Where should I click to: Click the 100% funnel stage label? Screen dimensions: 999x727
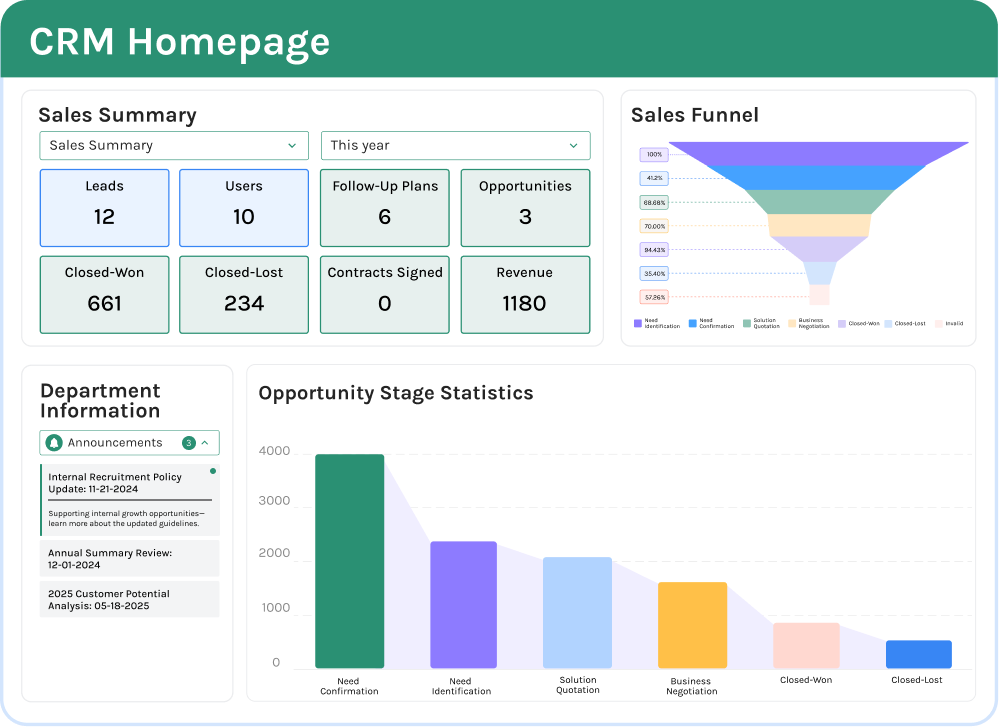(652, 154)
